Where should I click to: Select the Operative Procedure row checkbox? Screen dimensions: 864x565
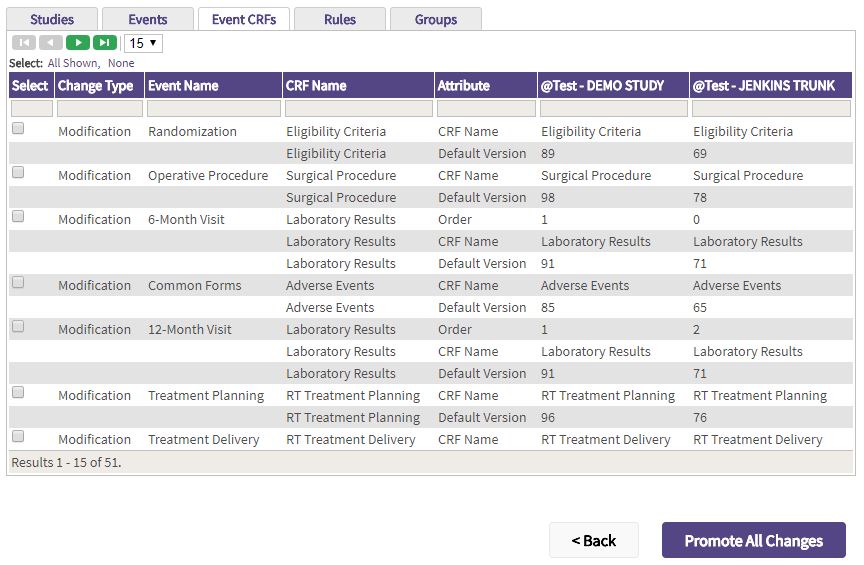[18, 173]
